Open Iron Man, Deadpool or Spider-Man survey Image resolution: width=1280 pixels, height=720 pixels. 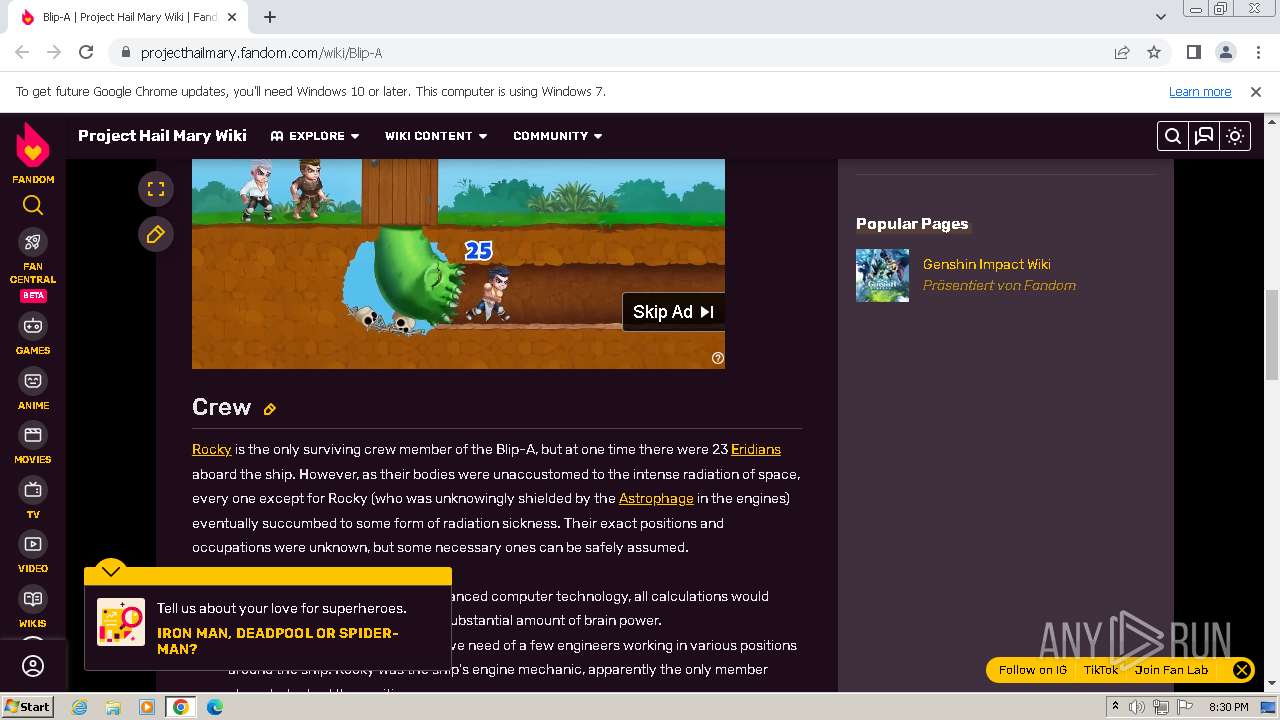pyautogui.click(x=277, y=641)
